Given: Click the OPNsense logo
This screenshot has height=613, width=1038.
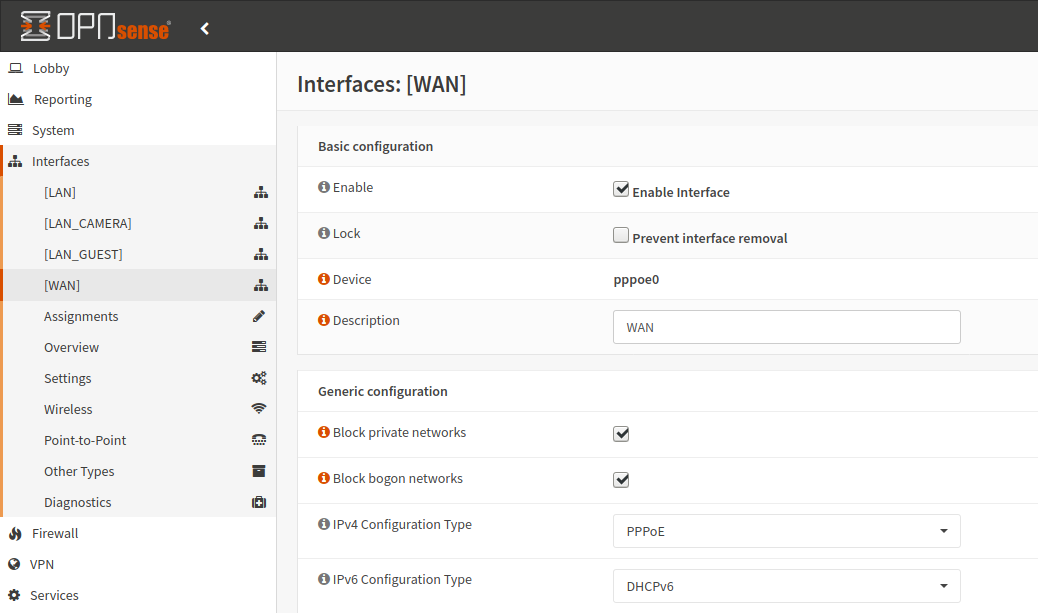Looking at the screenshot, I should pos(96,27).
